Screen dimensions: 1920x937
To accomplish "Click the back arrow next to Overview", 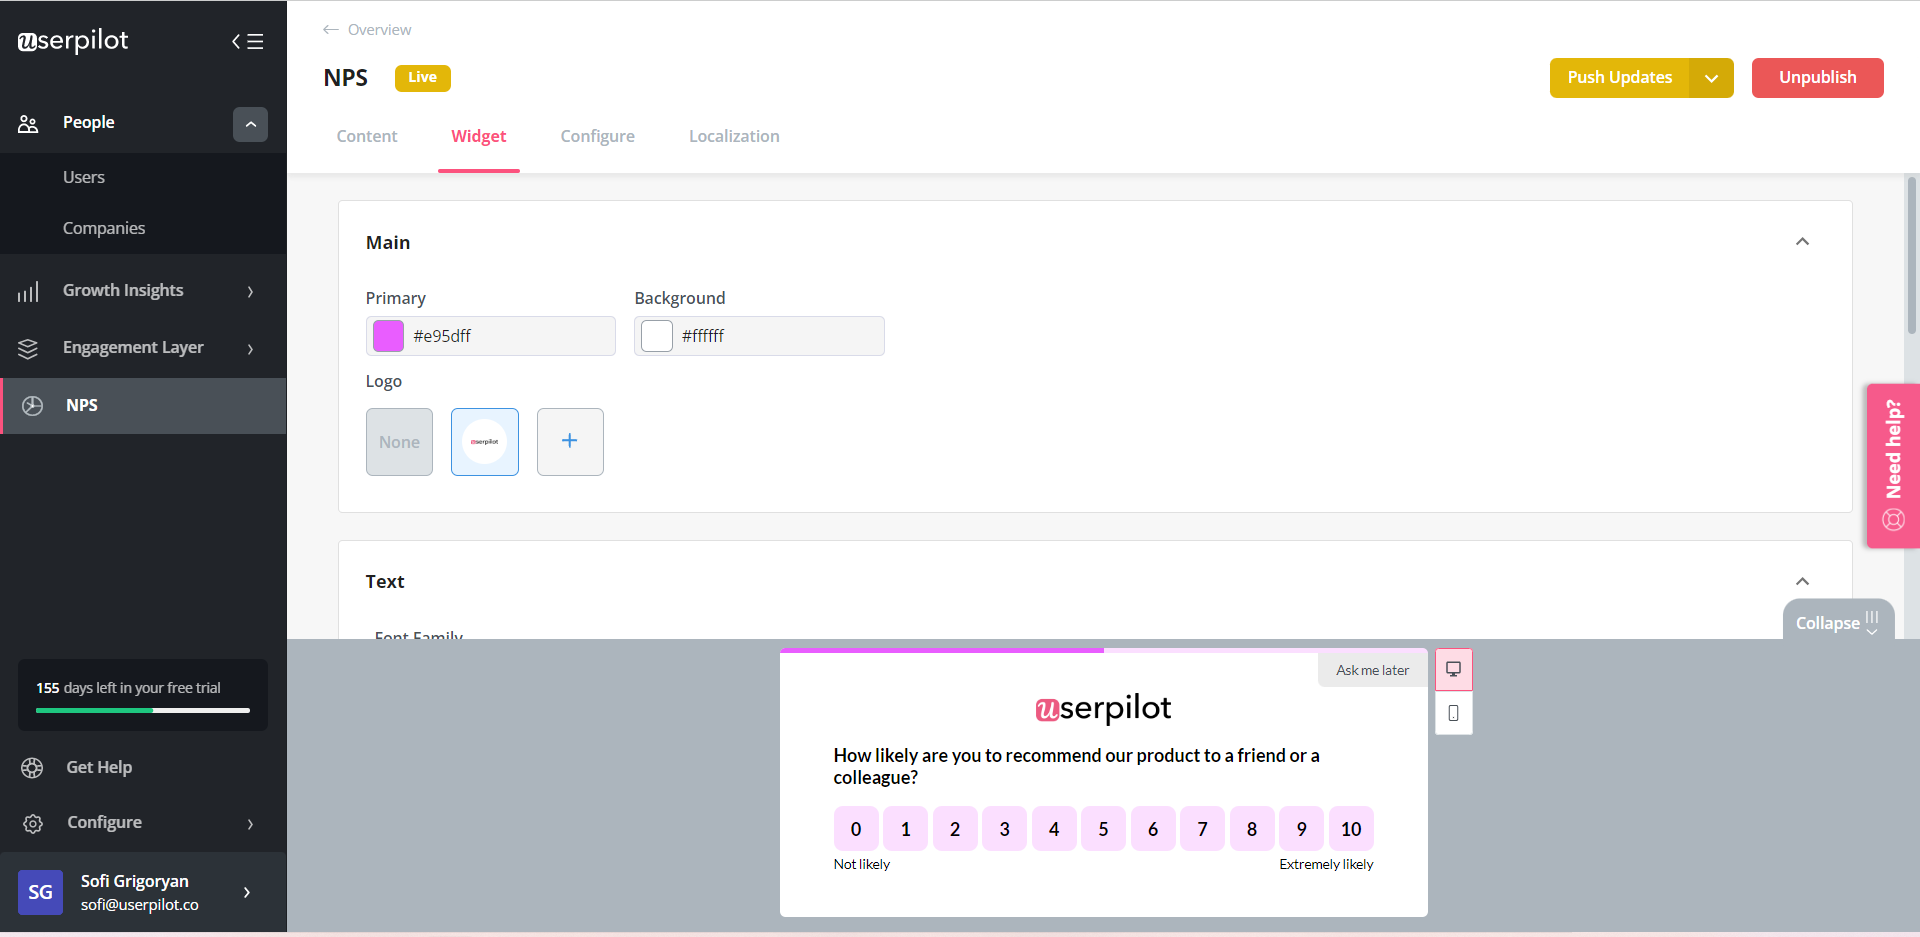I will pos(330,30).
